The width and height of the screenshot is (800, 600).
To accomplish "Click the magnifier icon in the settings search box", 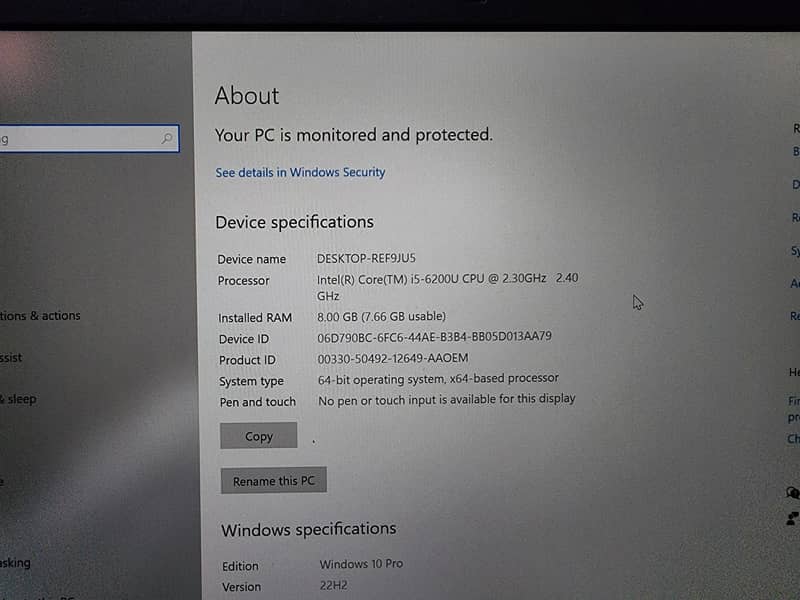I will [167, 139].
